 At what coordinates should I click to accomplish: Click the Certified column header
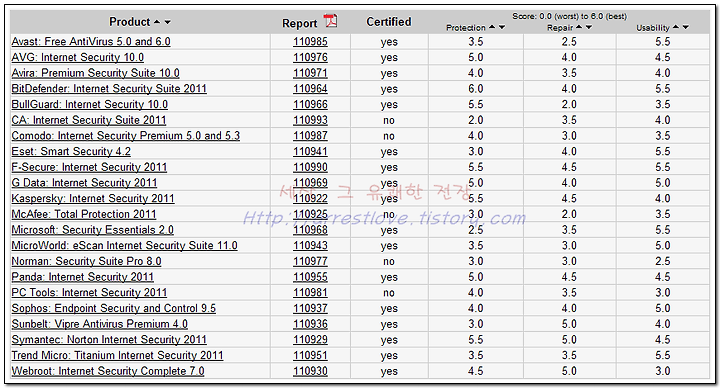[x=389, y=22]
